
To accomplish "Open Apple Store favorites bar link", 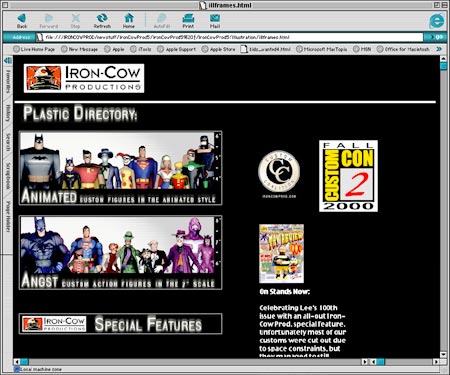I will [219, 49].
